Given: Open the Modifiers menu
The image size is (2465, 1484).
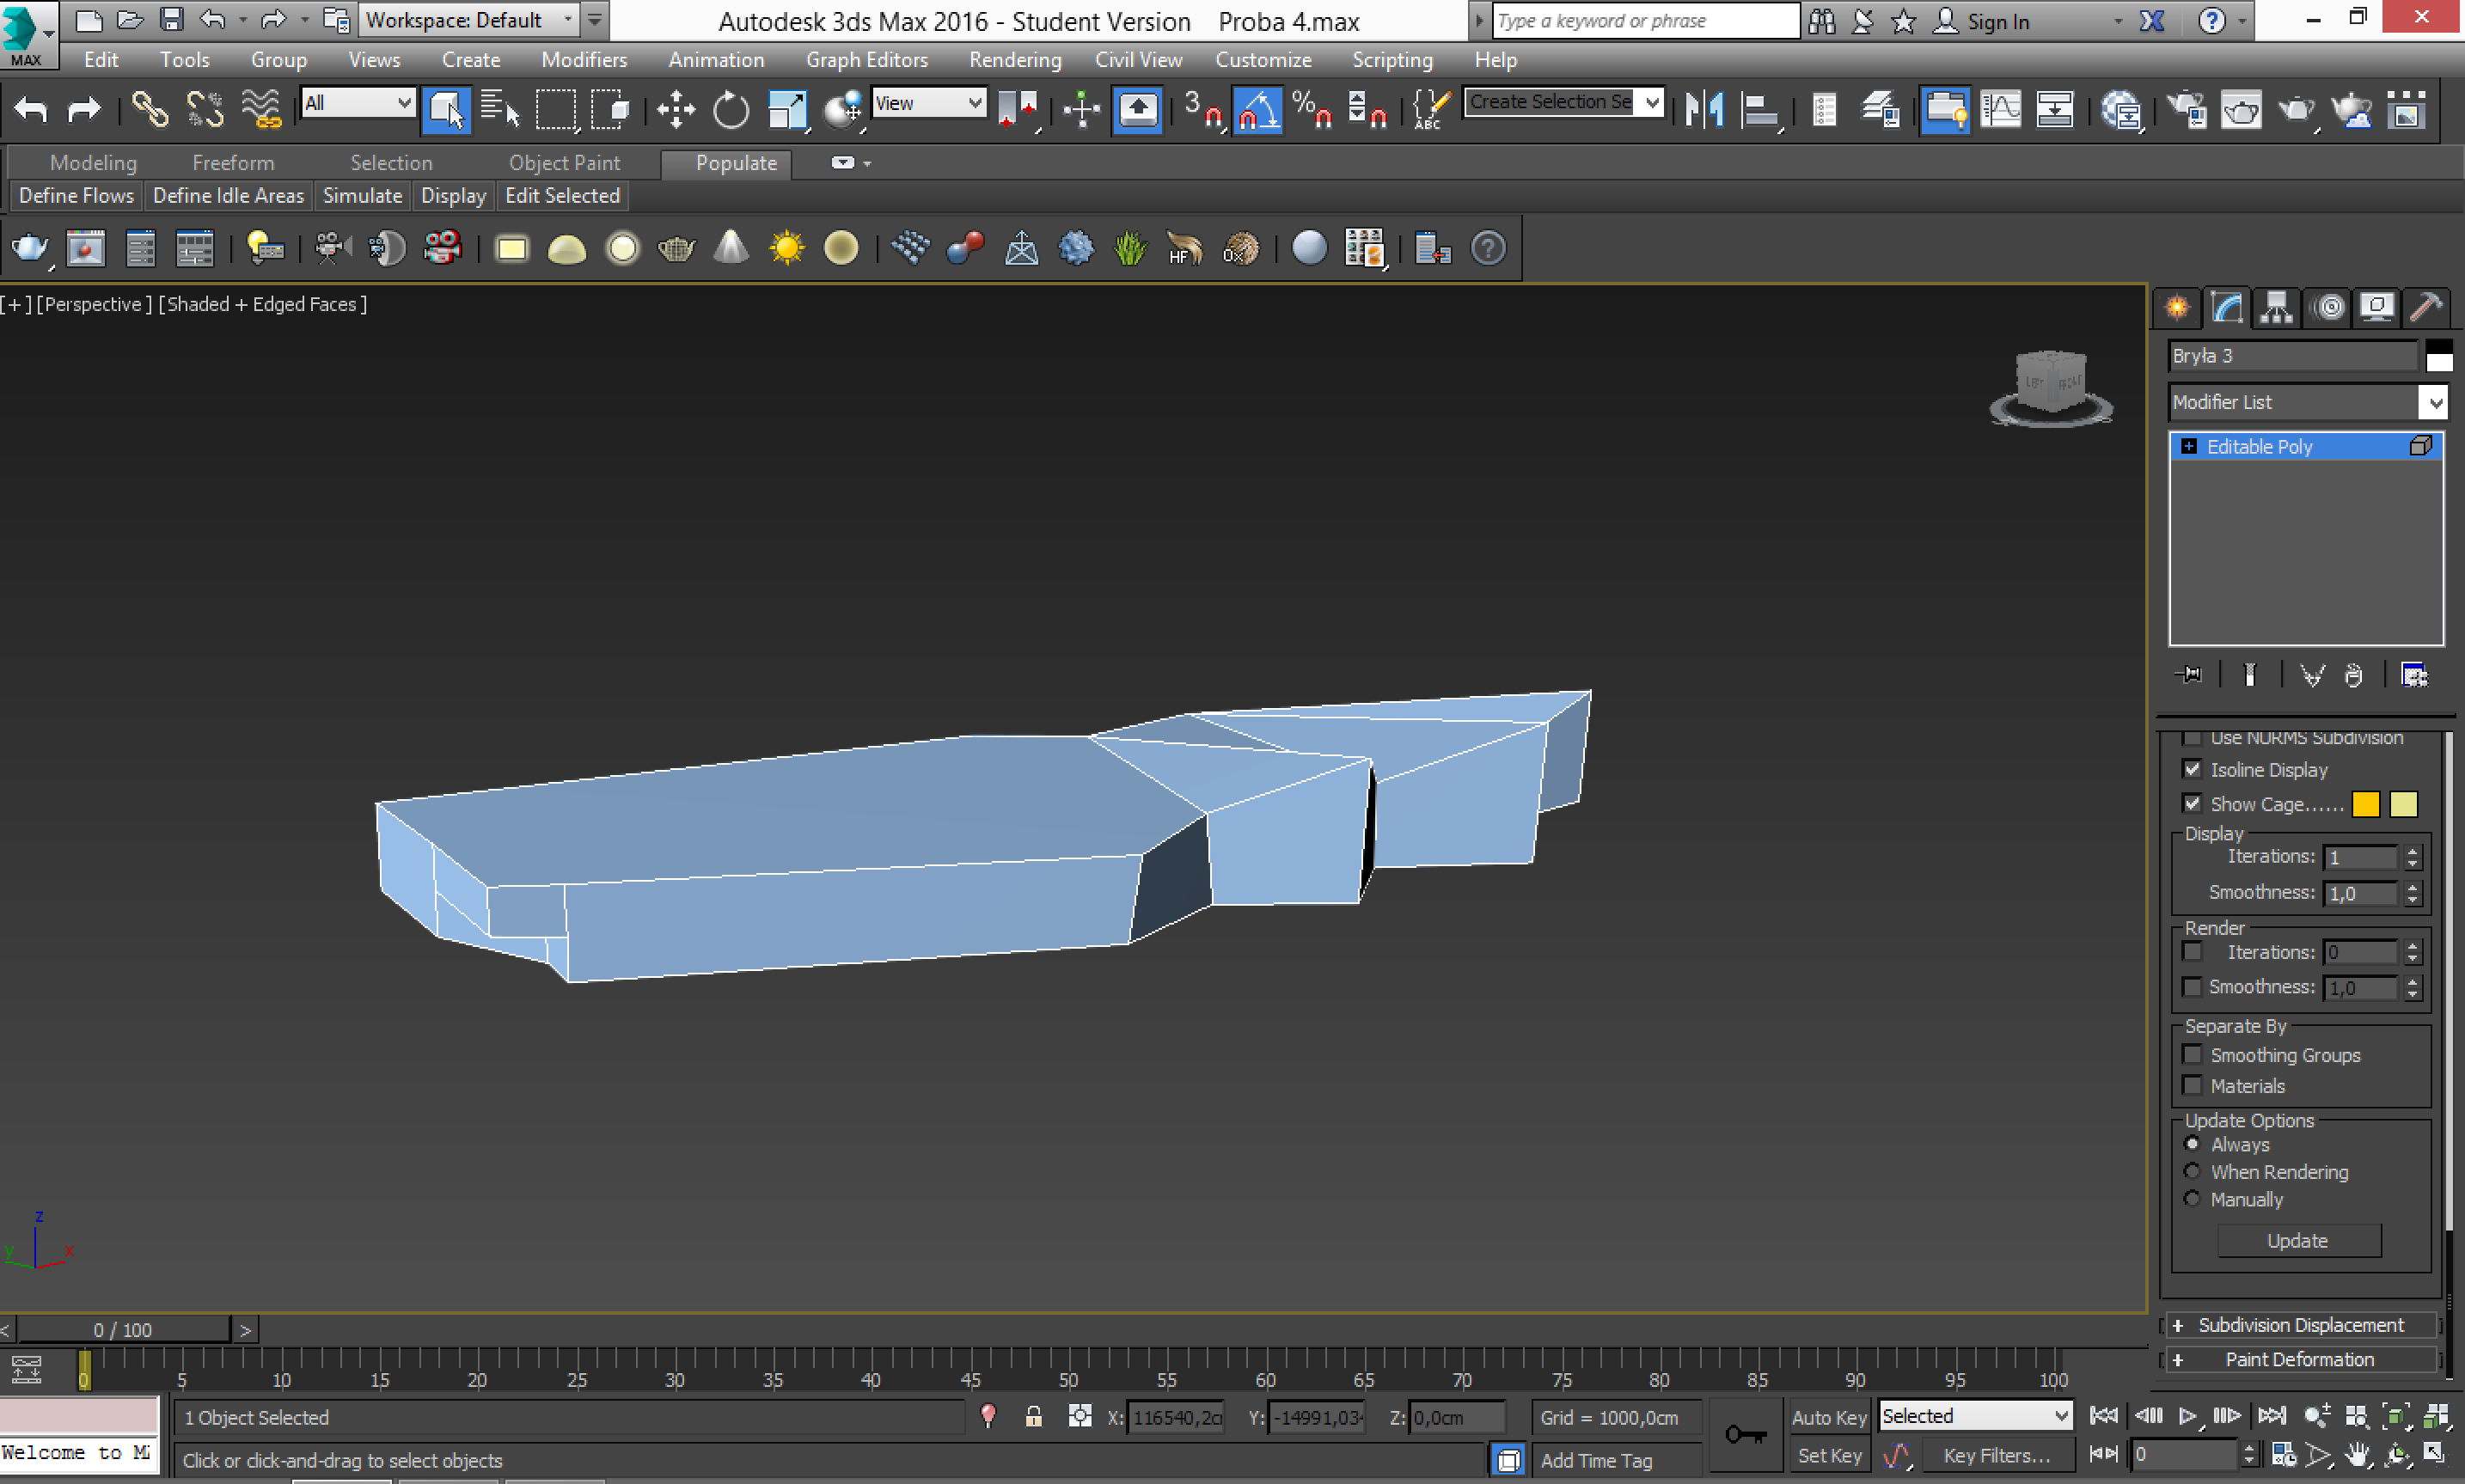Looking at the screenshot, I should [584, 60].
